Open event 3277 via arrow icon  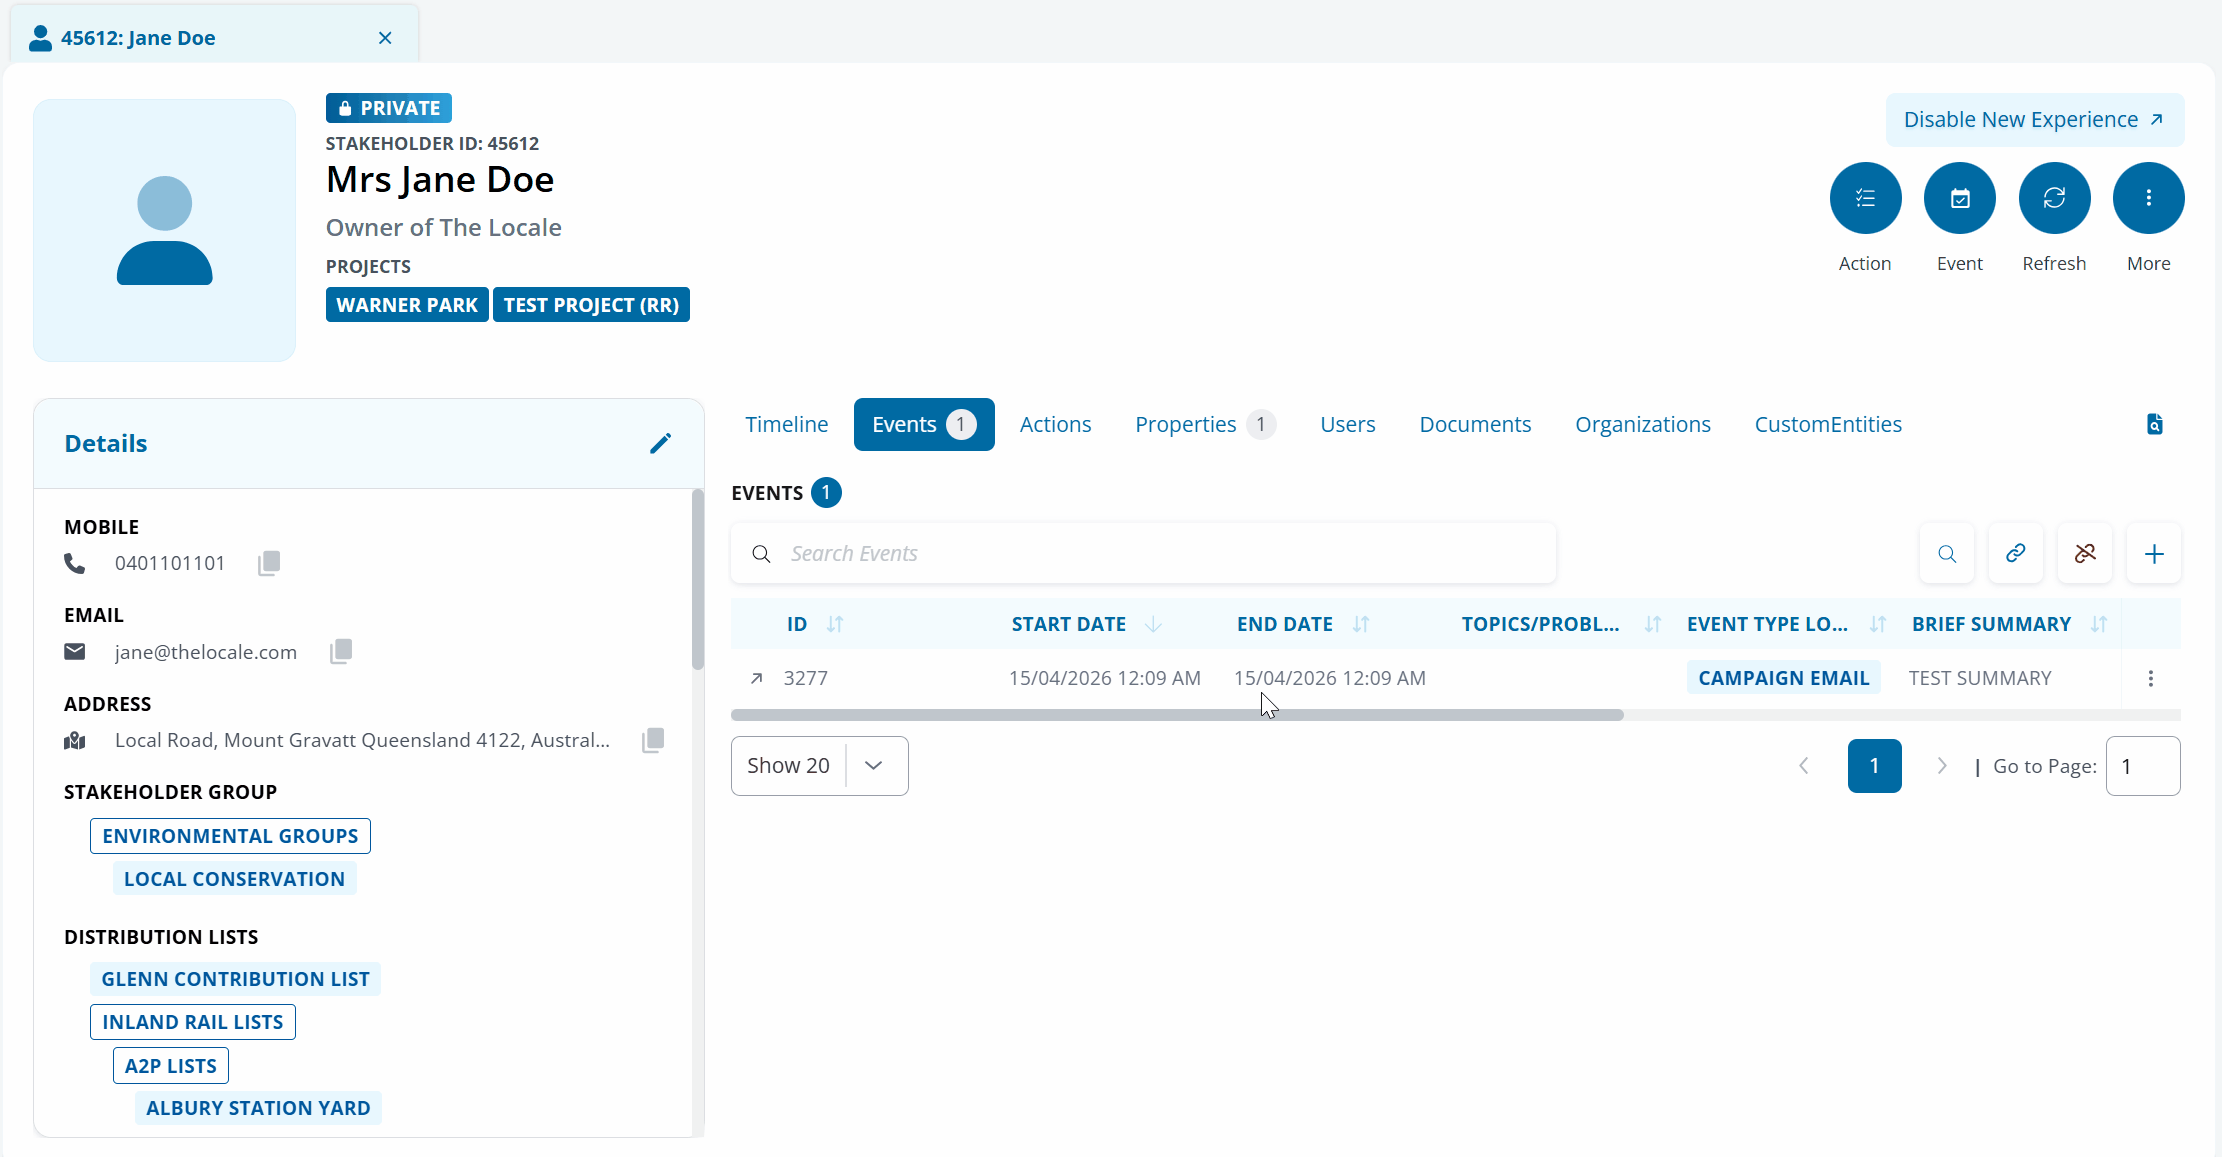pos(757,678)
